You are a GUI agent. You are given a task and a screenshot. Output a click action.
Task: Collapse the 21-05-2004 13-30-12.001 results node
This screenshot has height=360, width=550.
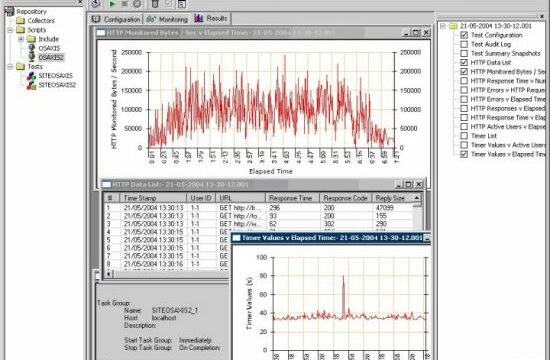pyautogui.click(x=443, y=26)
